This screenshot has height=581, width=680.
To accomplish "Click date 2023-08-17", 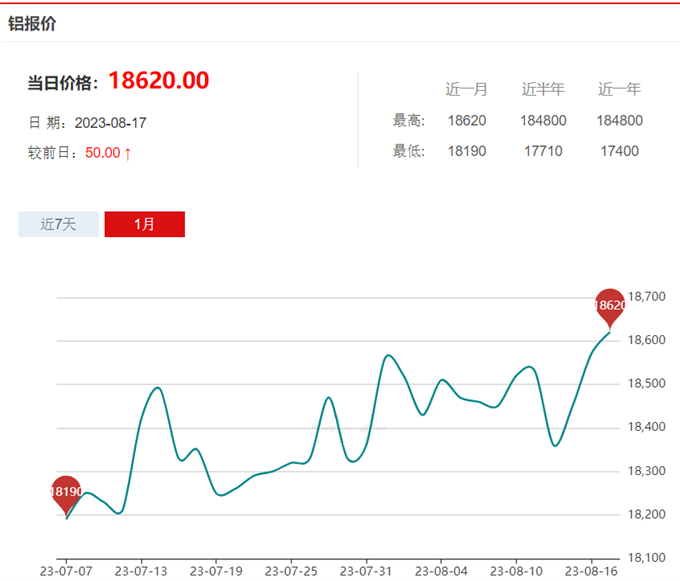I will click(110, 123).
